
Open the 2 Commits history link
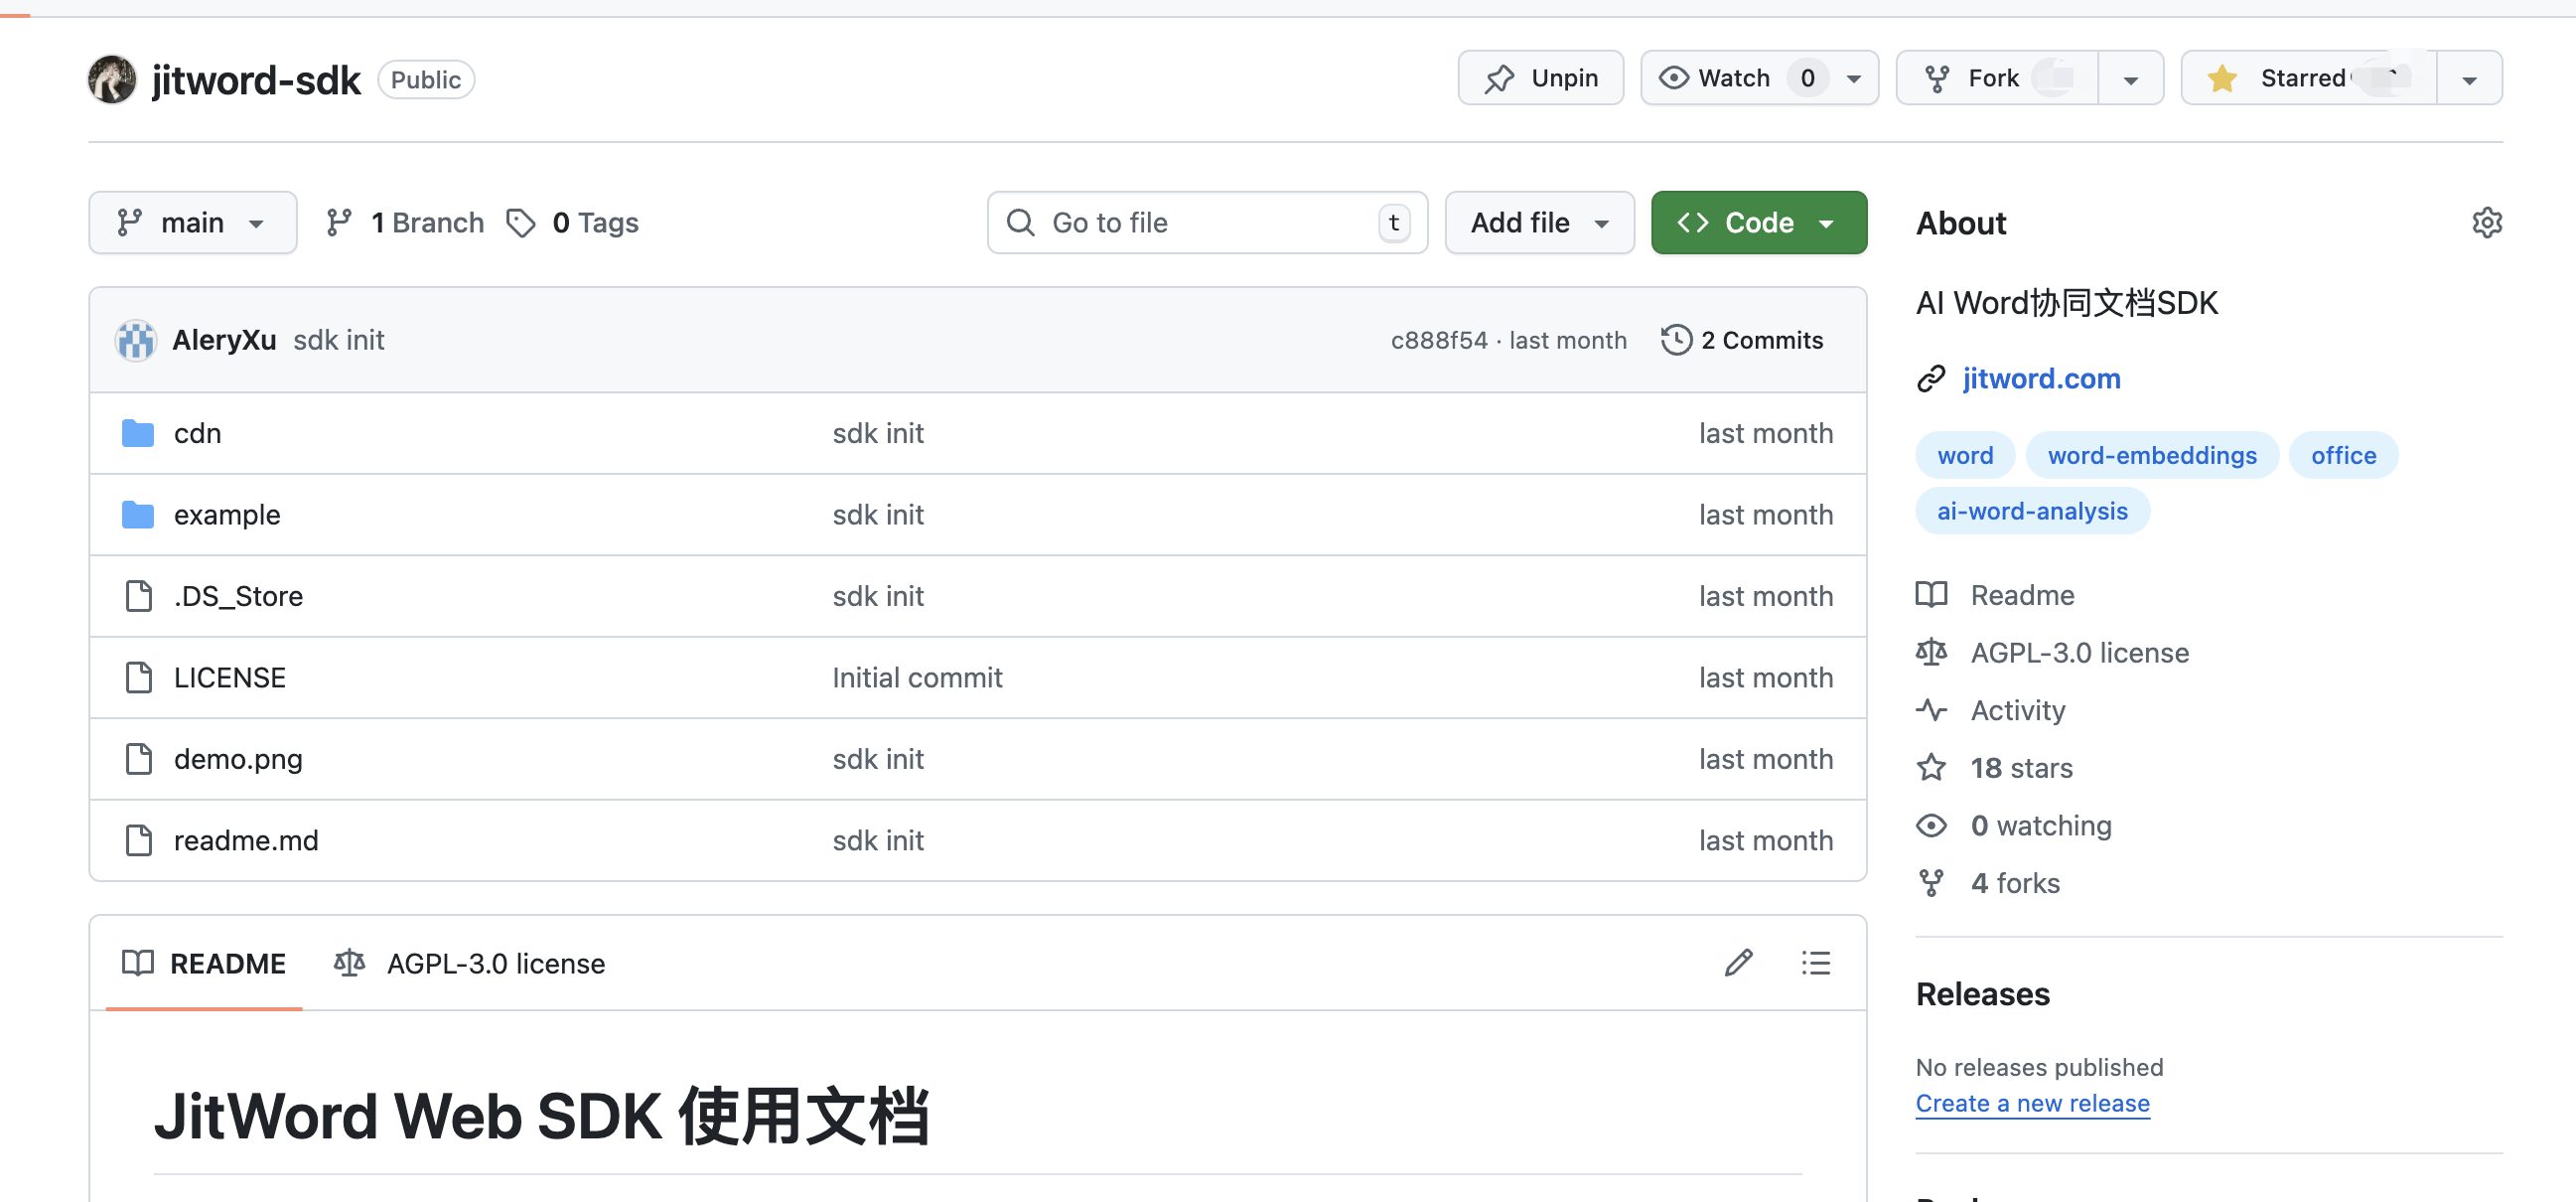(1742, 340)
